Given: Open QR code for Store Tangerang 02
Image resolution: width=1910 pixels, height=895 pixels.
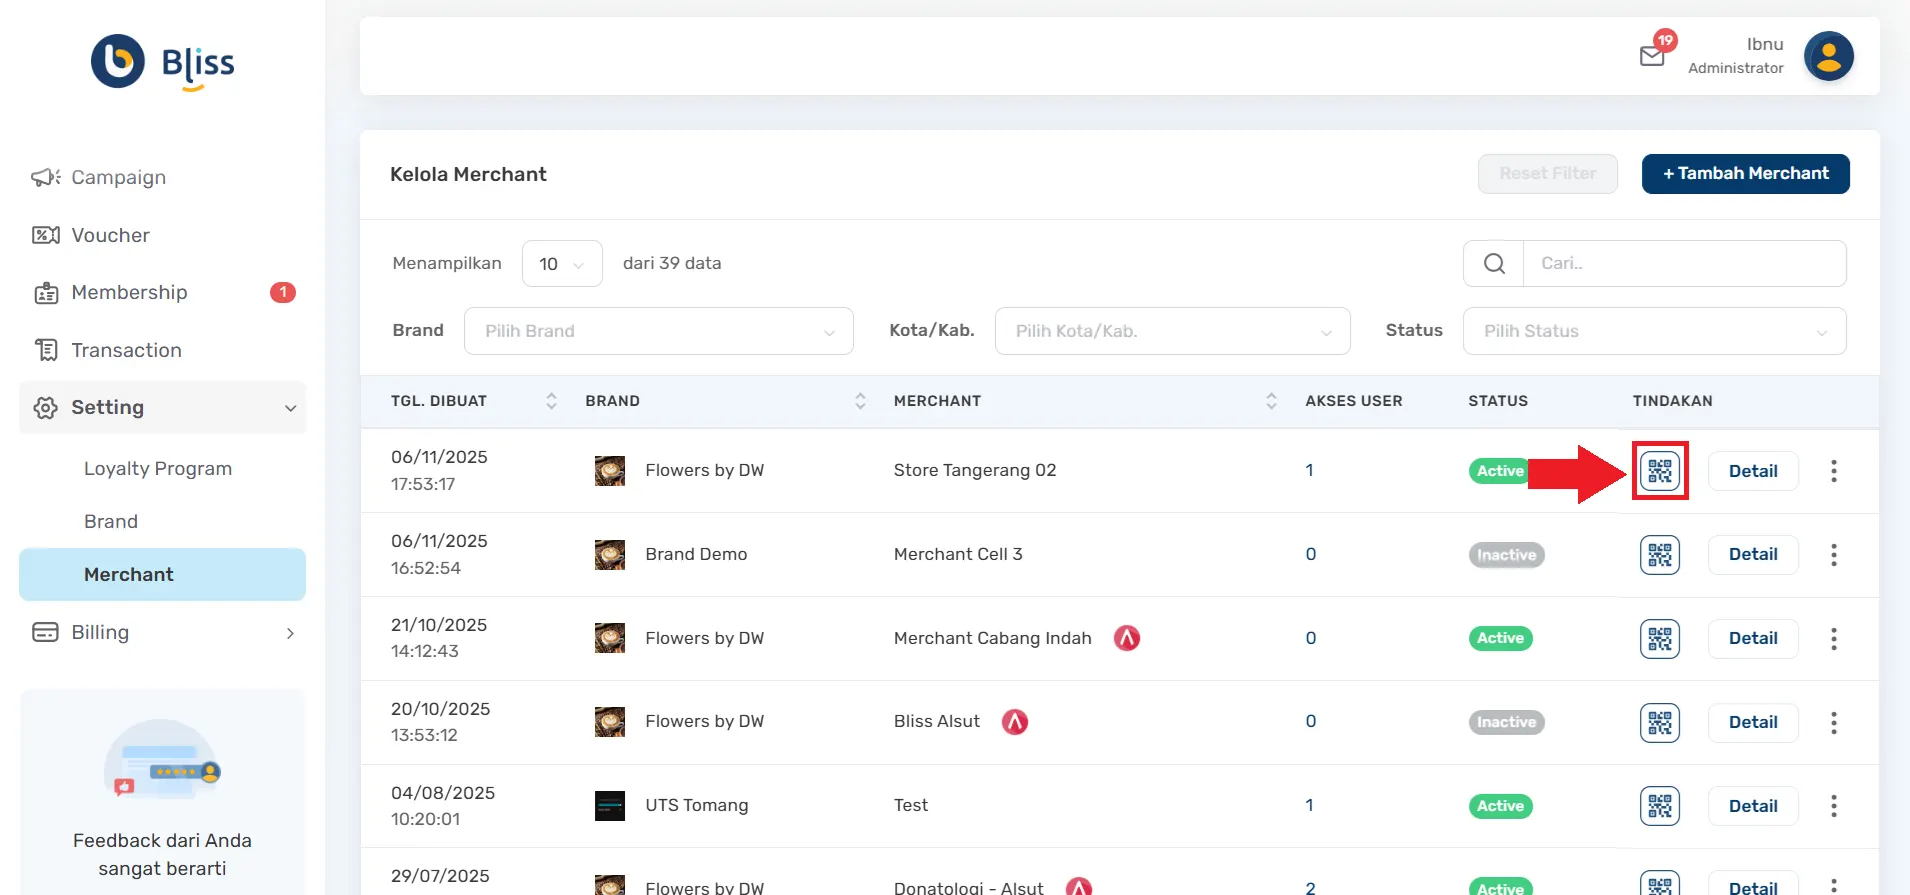Looking at the screenshot, I should pyautogui.click(x=1659, y=471).
